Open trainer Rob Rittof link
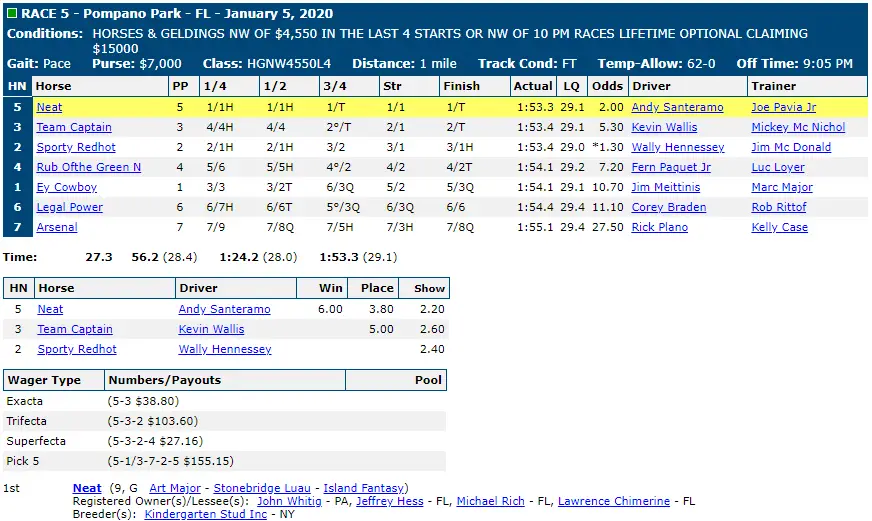This screenshot has width=872, height=521. [779, 207]
